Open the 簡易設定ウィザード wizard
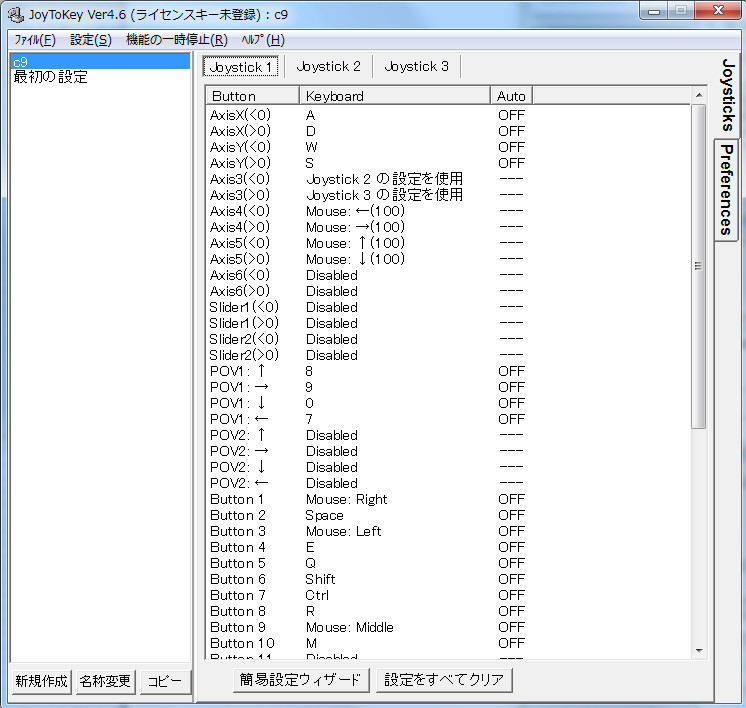746x708 pixels. tap(301, 679)
